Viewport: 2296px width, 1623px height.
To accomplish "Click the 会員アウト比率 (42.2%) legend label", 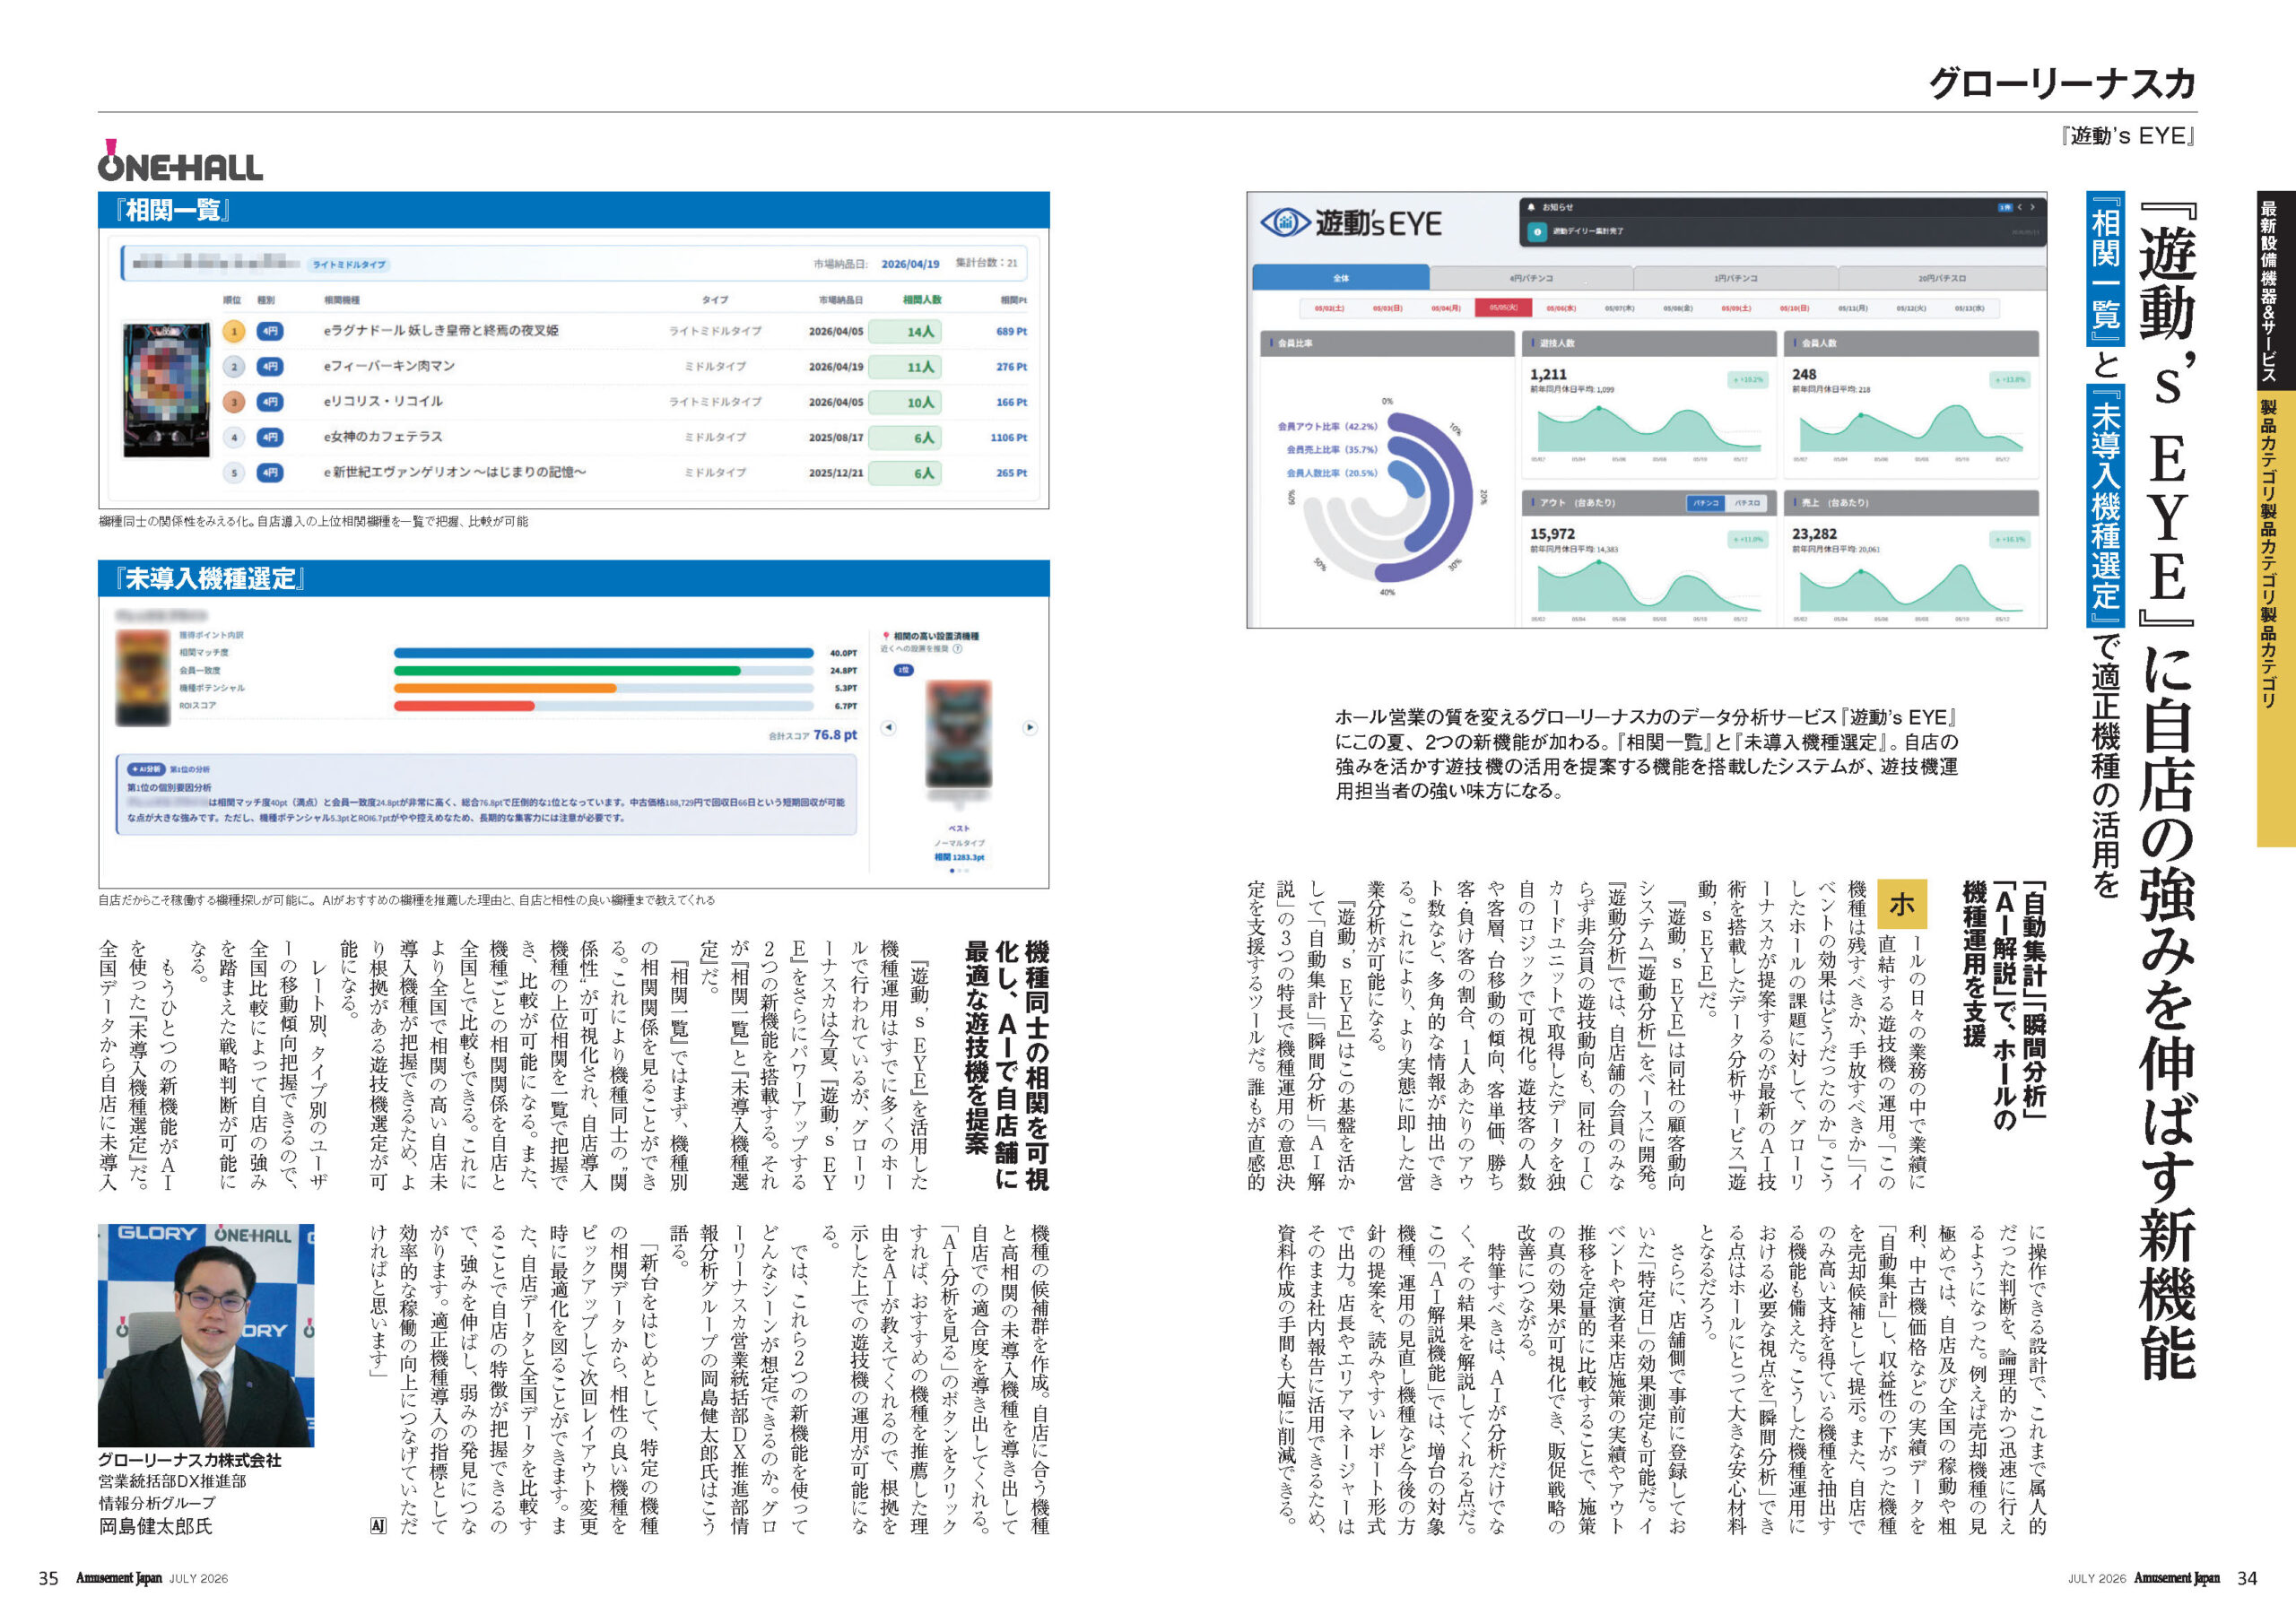I will coord(1327,426).
